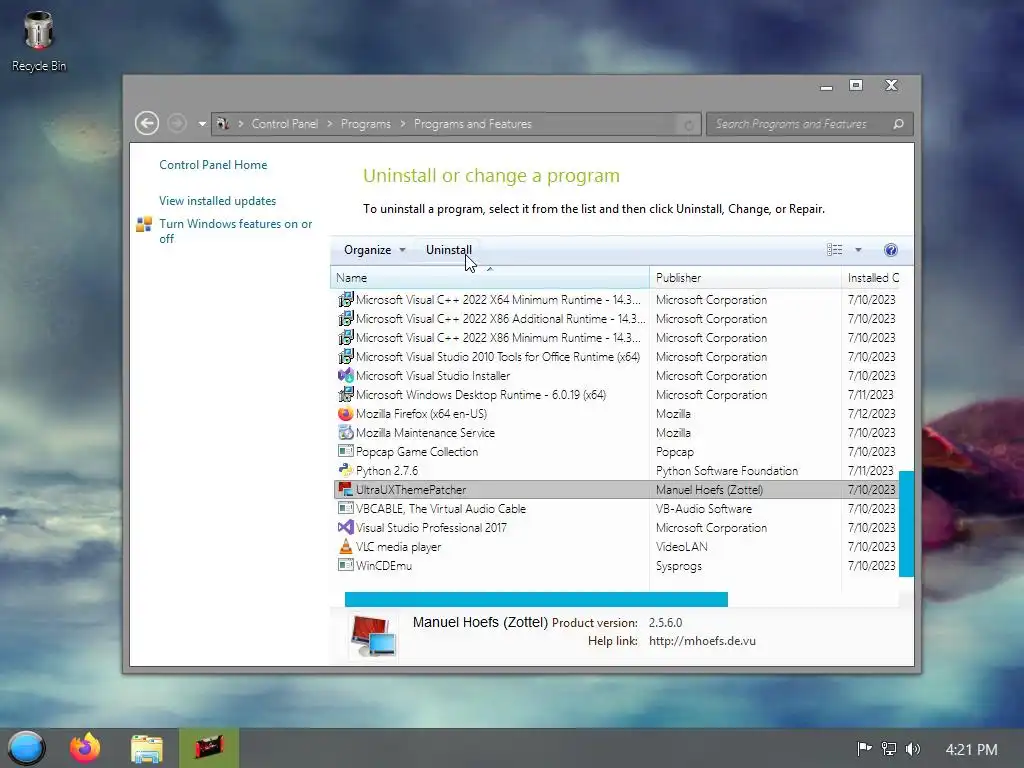Select the Microsoft Visual Studio Installer icon
This screenshot has height=768, width=1024.
[x=345, y=376]
